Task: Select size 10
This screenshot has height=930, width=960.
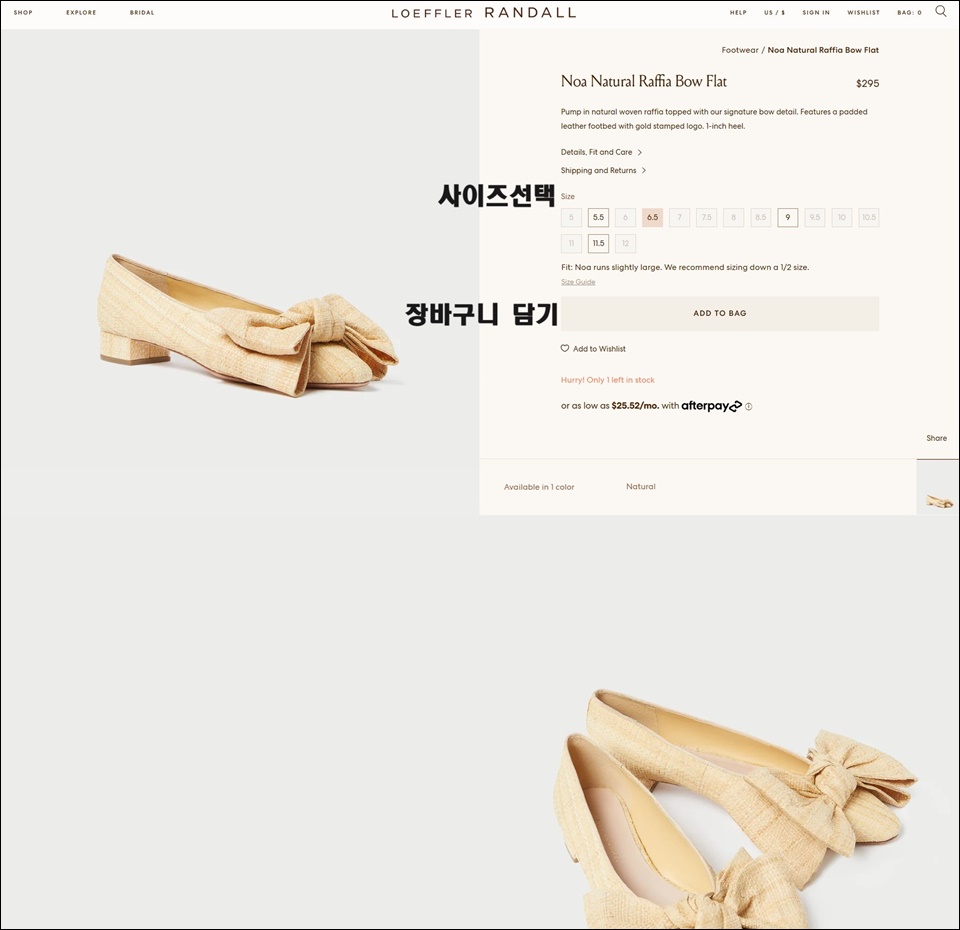Action: [842, 217]
